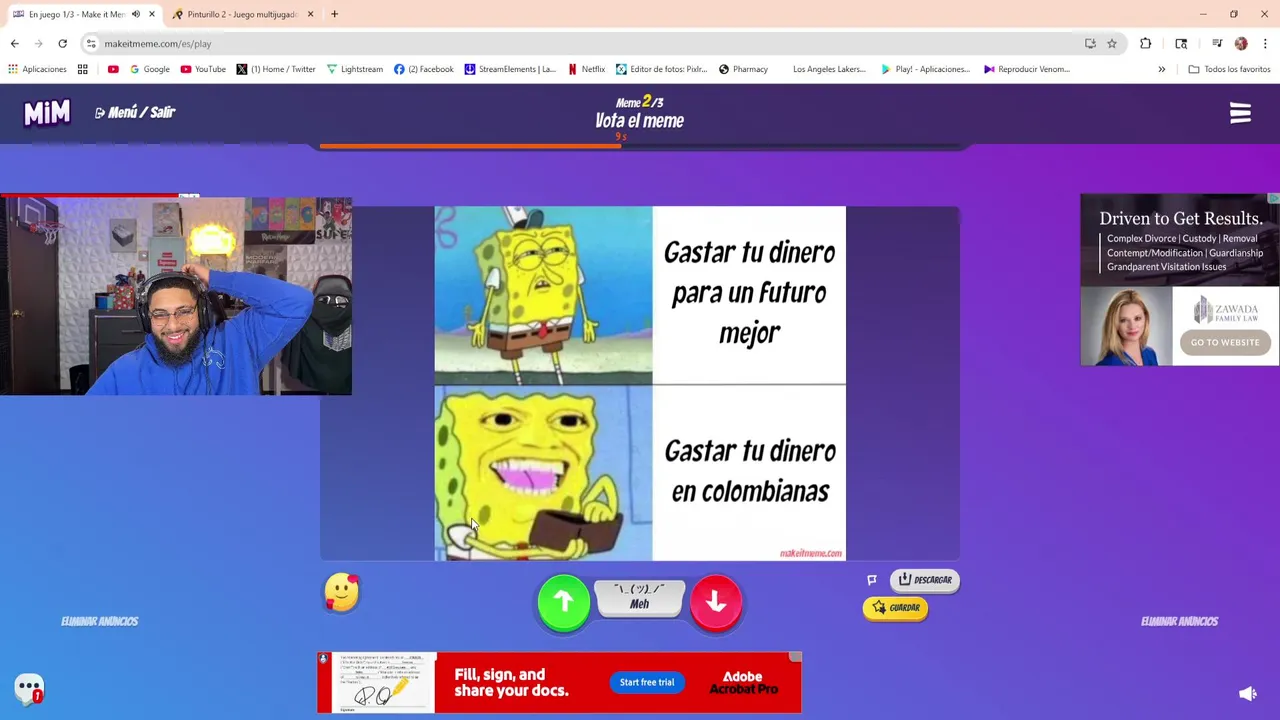This screenshot has width=1280, height=720.
Task: Click right ELIMINAR ANUNCIOS link
Action: pos(1179,621)
